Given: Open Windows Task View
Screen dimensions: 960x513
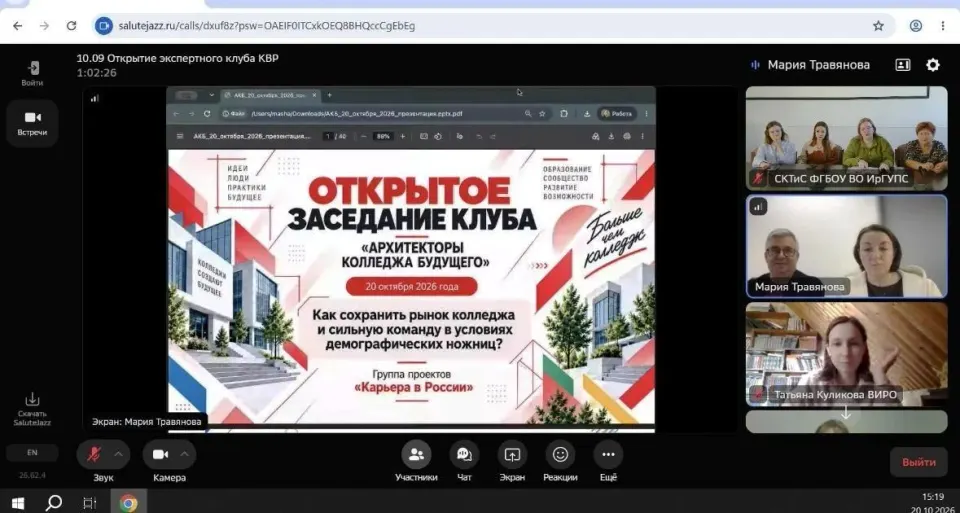Looking at the screenshot, I should (89, 503).
